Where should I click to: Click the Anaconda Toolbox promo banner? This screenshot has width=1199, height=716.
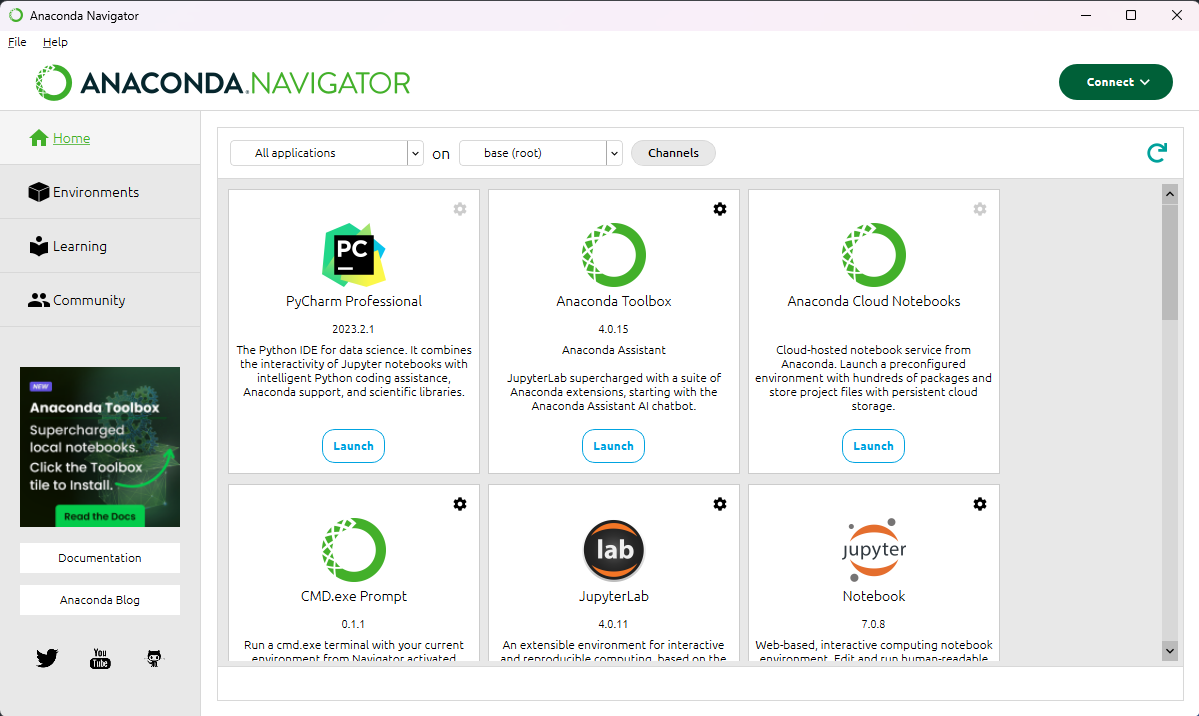tap(100, 447)
